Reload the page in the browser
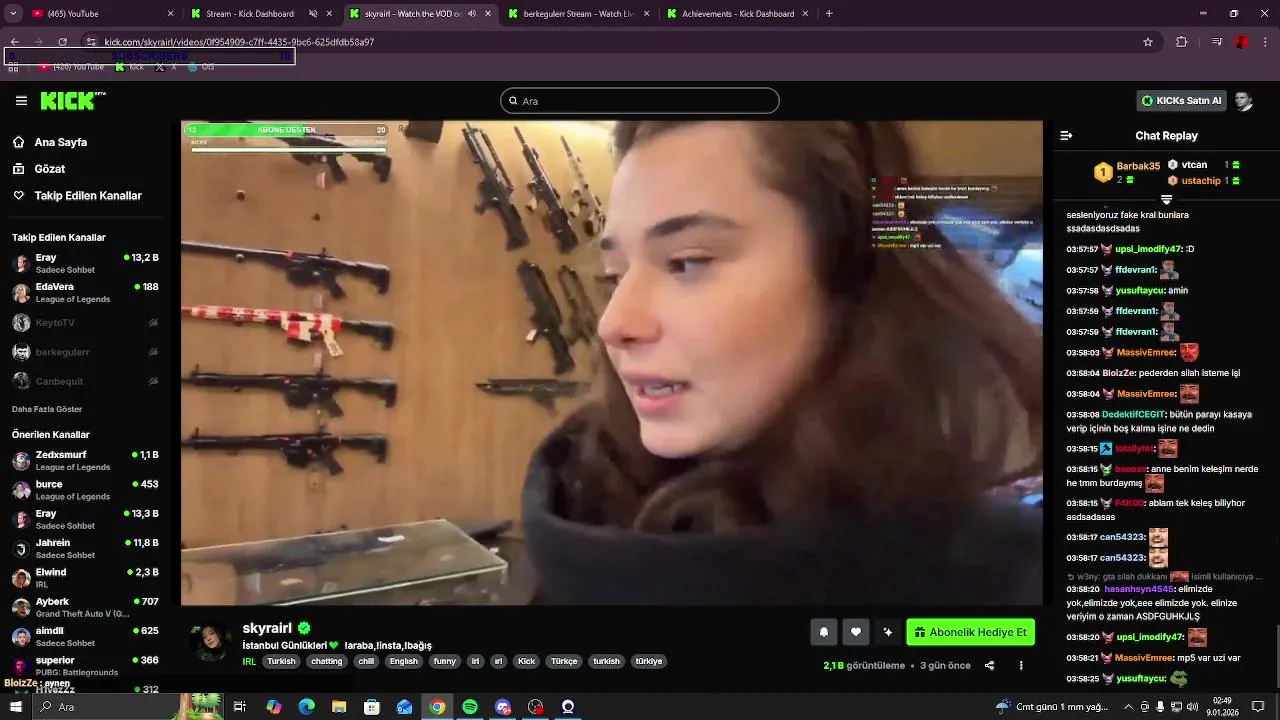This screenshot has width=1280, height=720. 62,42
